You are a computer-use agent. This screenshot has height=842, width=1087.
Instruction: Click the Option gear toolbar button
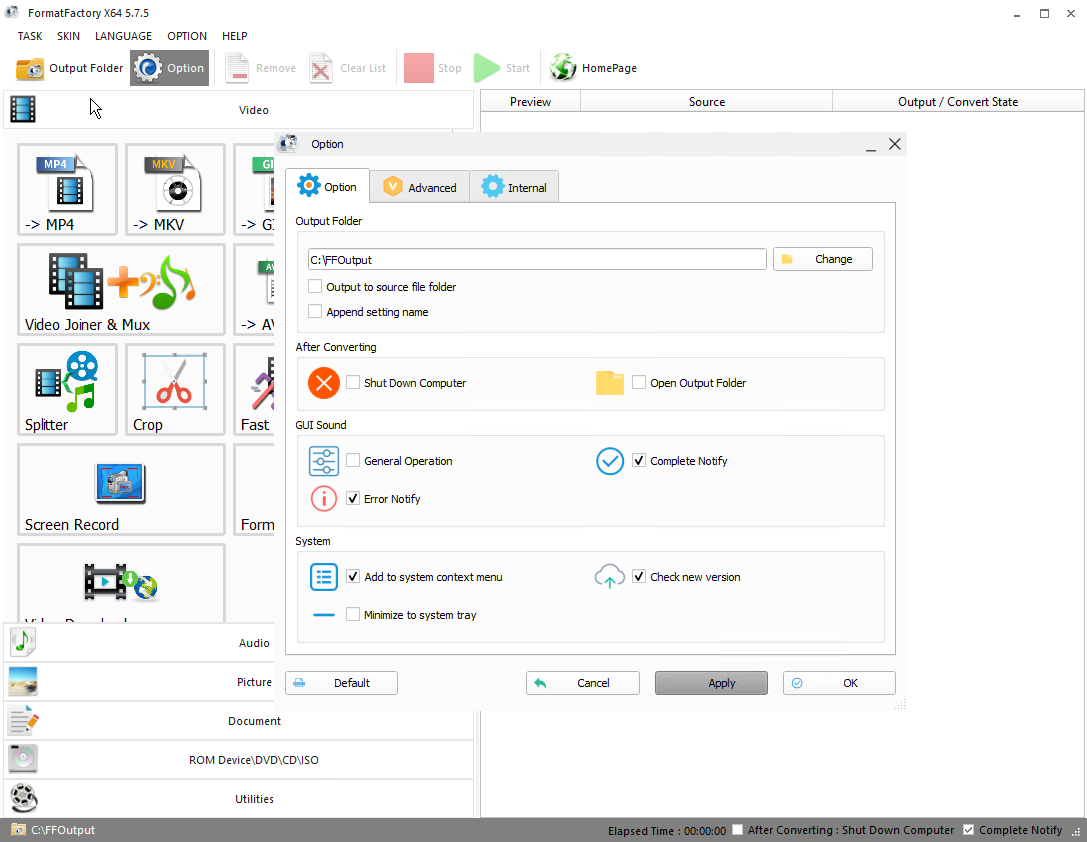tap(169, 68)
